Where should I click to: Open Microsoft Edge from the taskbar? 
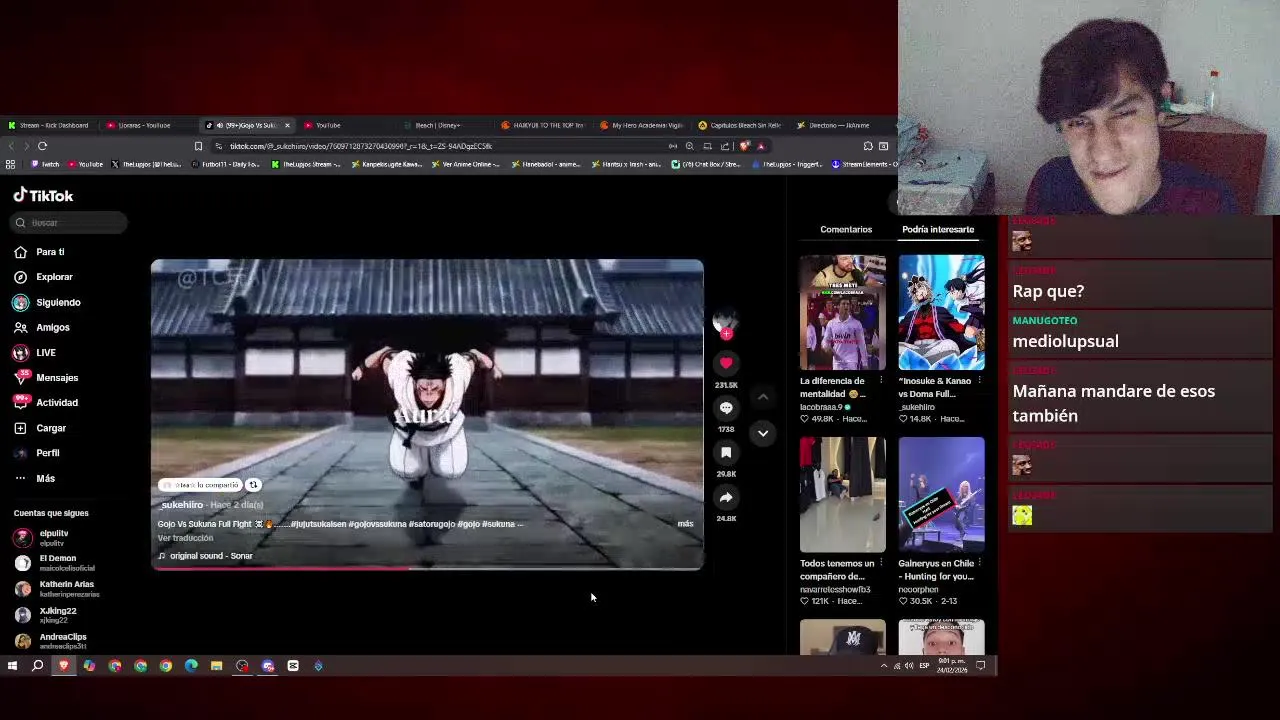click(x=191, y=666)
